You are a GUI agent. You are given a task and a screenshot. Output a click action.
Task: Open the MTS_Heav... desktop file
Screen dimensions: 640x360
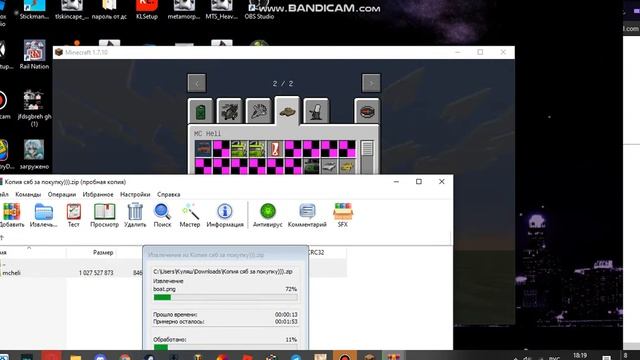pyautogui.click(x=222, y=10)
